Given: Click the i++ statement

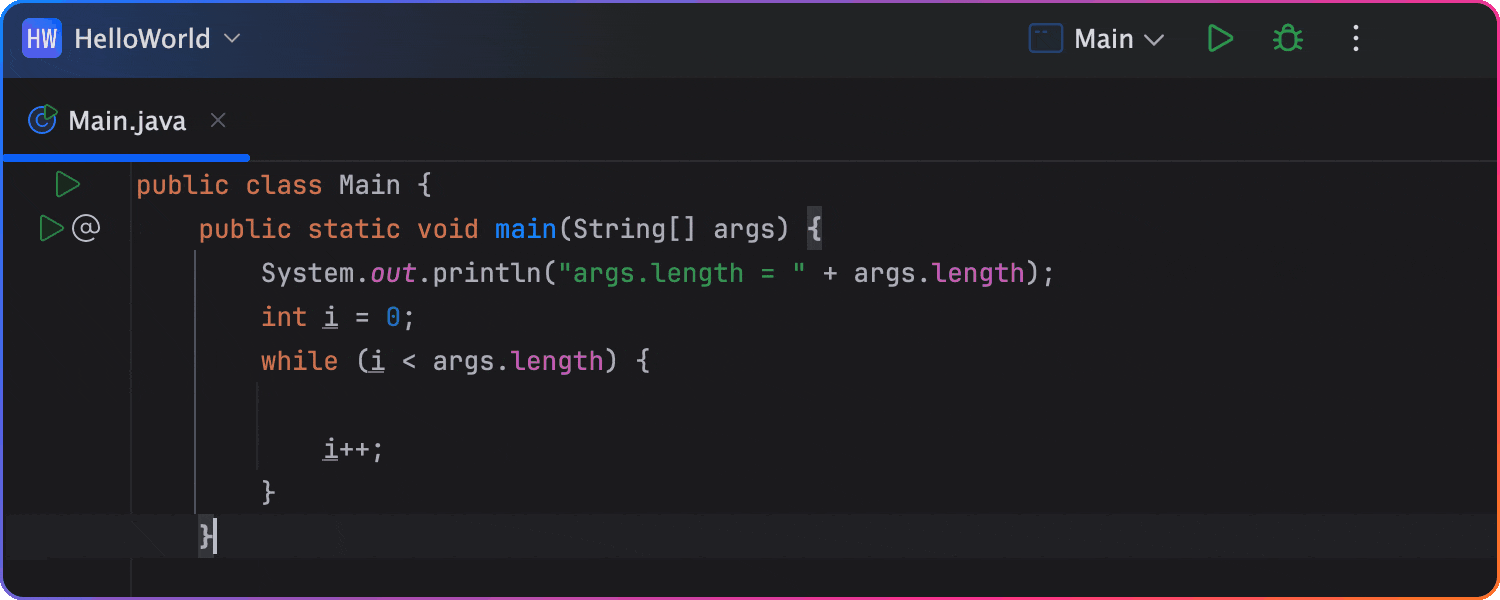Looking at the screenshot, I should point(353,449).
